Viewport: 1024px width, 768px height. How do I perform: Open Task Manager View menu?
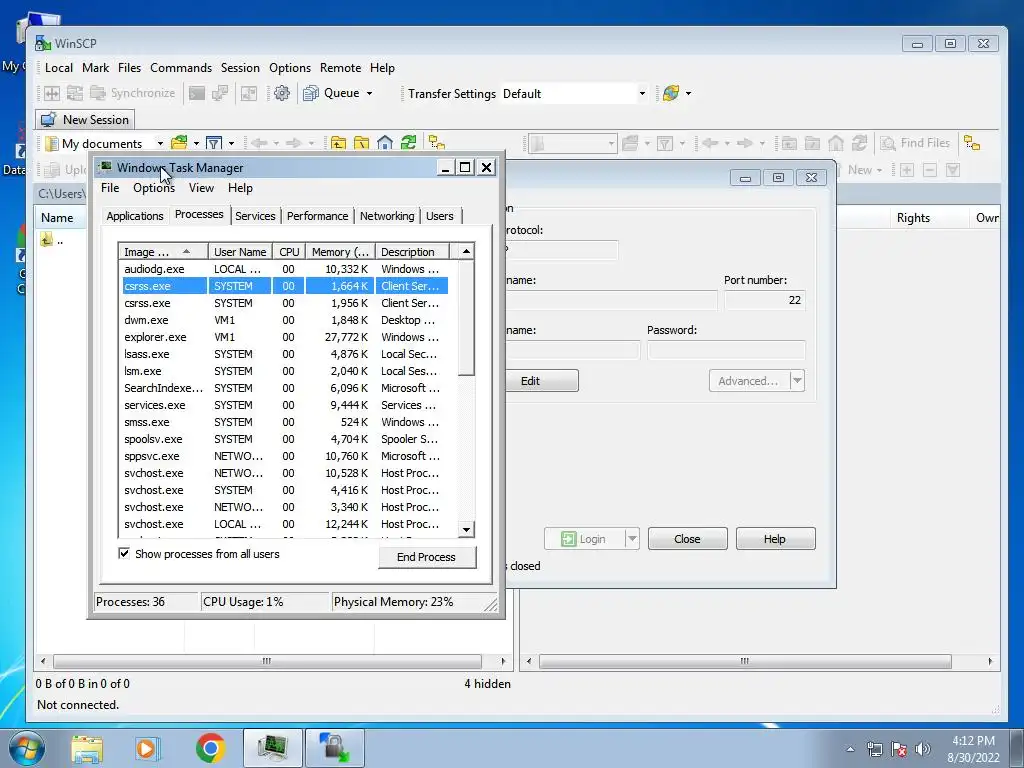[201, 188]
